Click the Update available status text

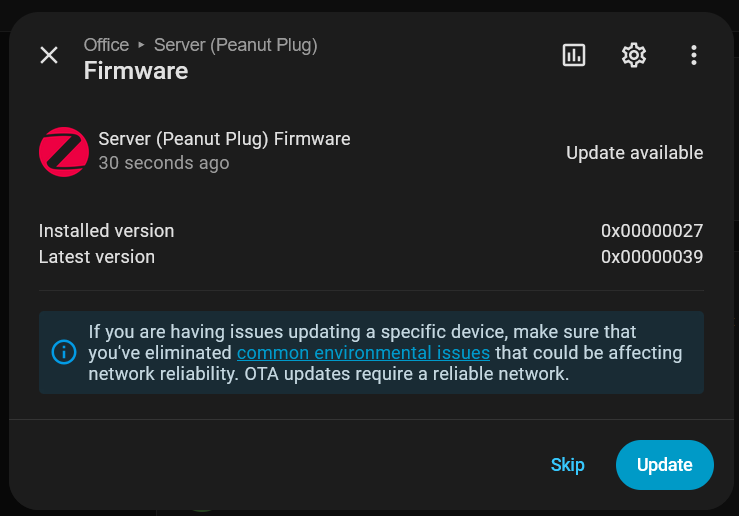pos(634,153)
